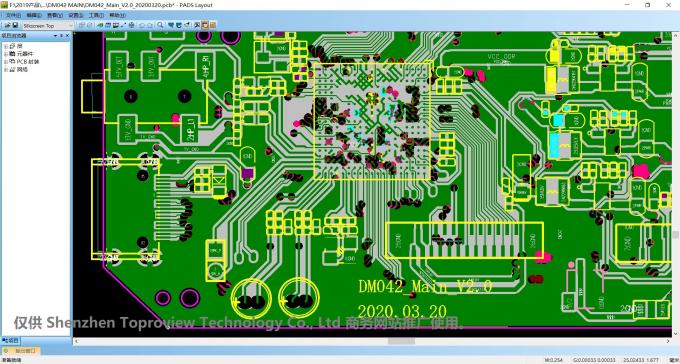Image resolution: width=680 pixels, height=364 pixels.
Task: Expand the 元器件 (Components) tree node
Action: click(x=6, y=54)
